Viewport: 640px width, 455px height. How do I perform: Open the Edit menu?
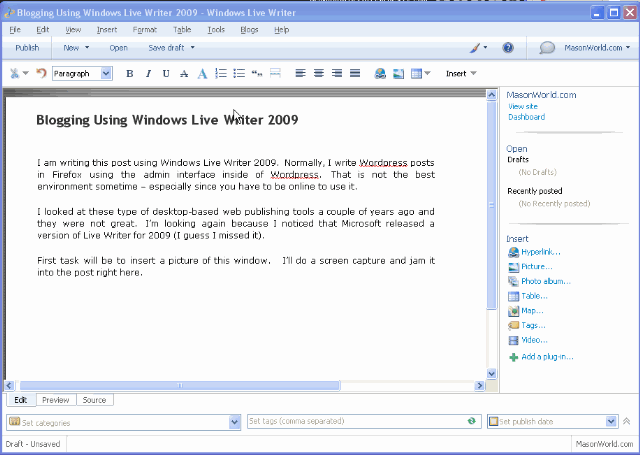42,30
